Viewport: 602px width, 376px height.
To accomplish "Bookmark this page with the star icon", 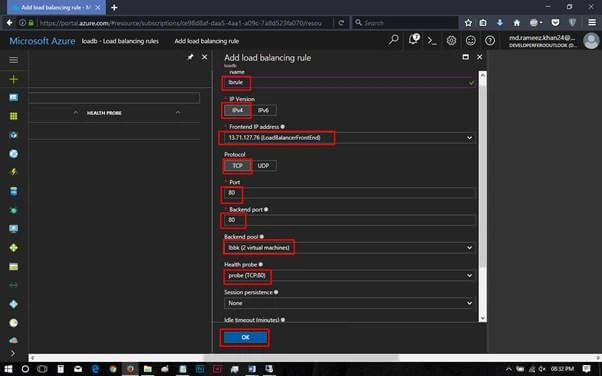I will pos(468,23).
